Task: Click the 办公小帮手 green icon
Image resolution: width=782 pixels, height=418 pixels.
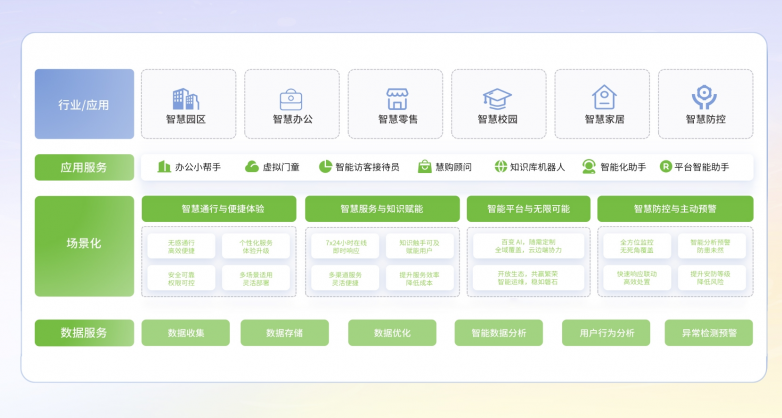Action: [x=164, y=167]
